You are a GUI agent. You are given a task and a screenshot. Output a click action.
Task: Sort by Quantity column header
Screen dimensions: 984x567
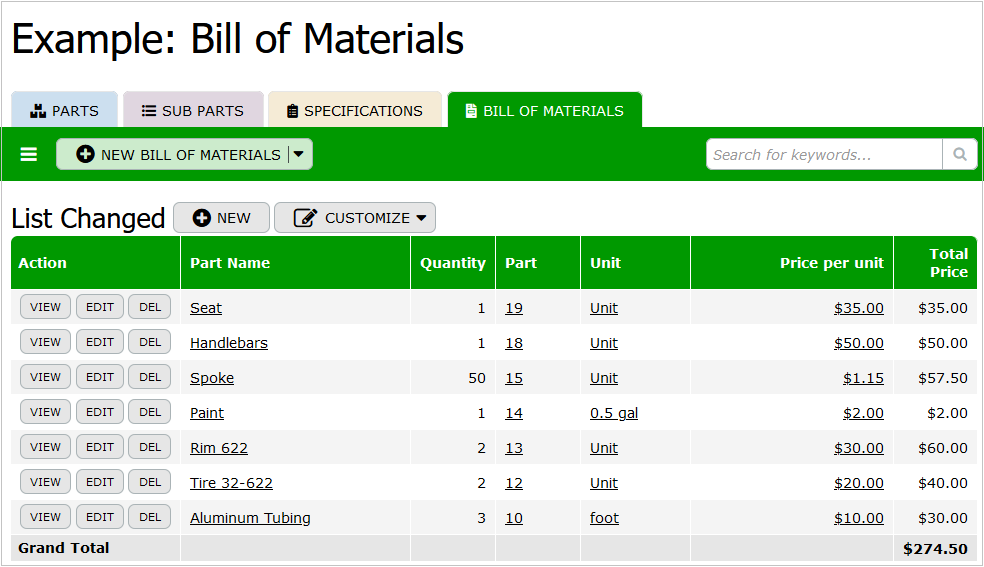[452, 263]
